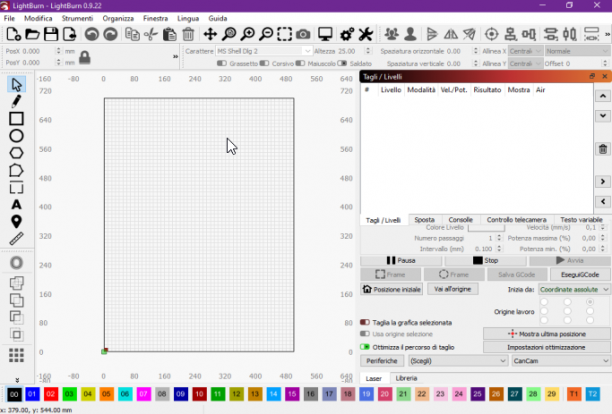Screen dimensions: 612x414
Task: Open the (Scegli) port dropdown
Action: point(457,361)
